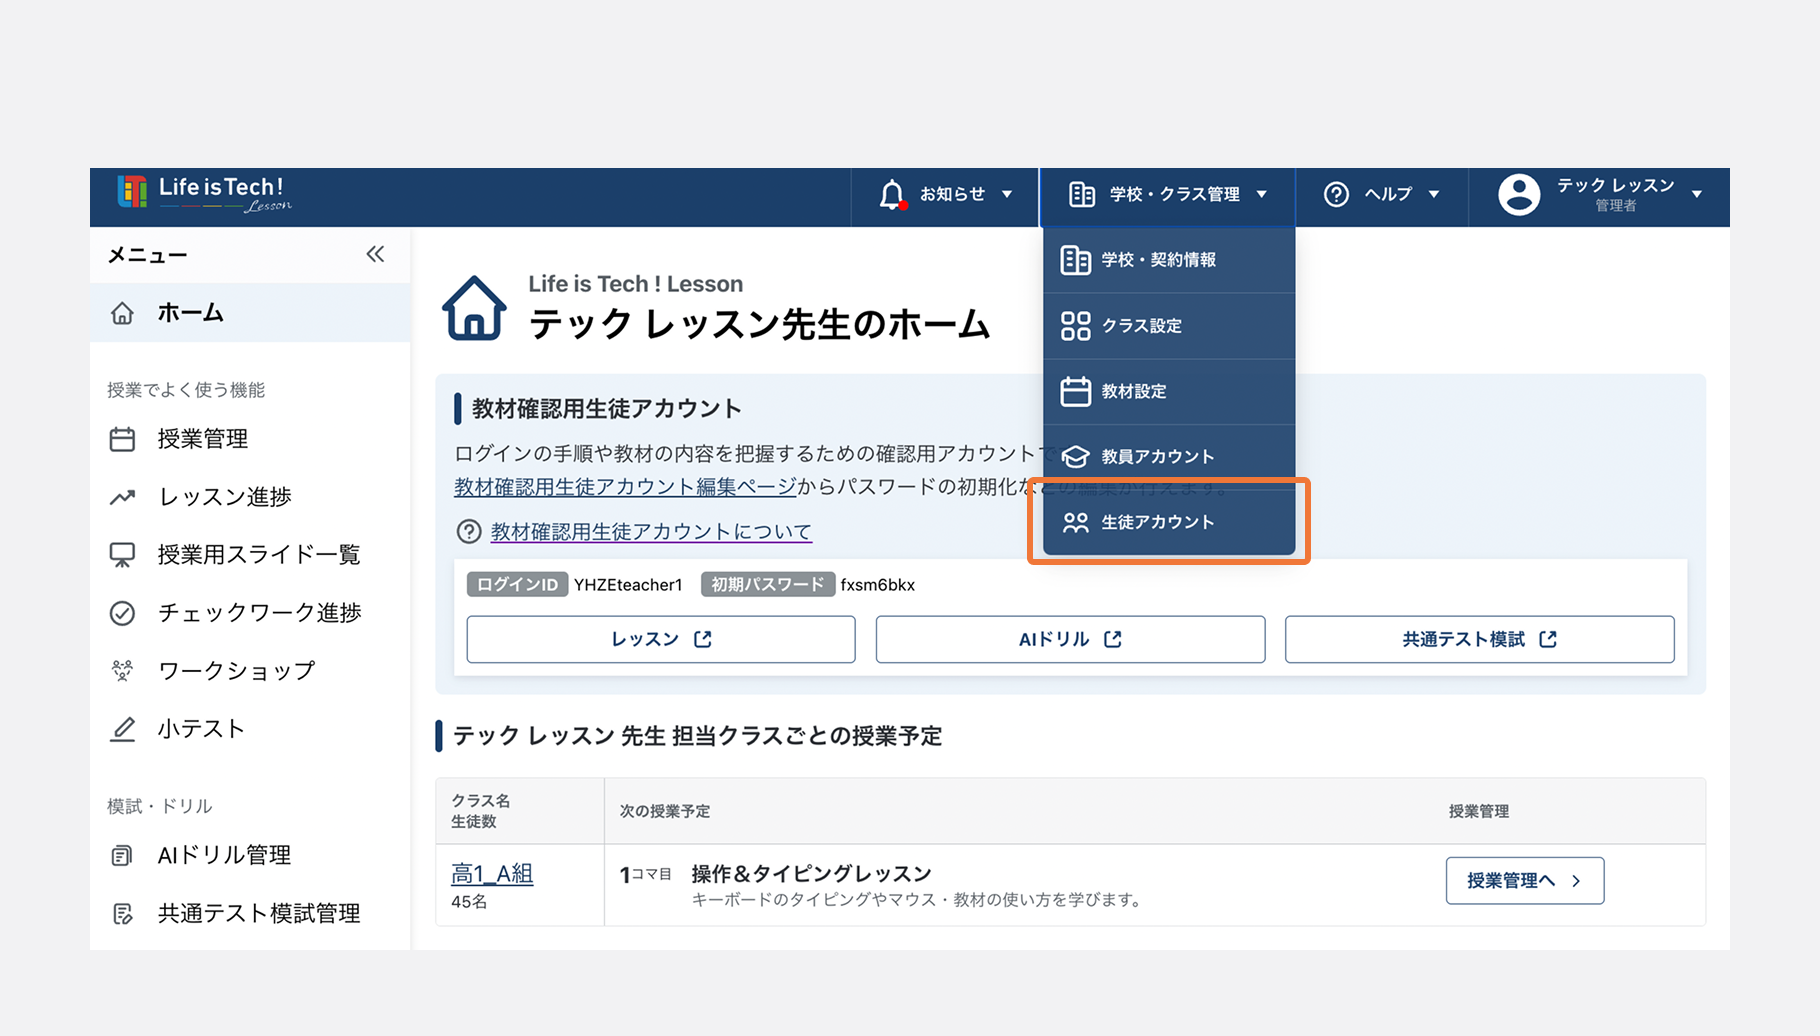Click the チェックワーク進捗 checkmark icon
1820x1036 pixels.
(122, 613)
